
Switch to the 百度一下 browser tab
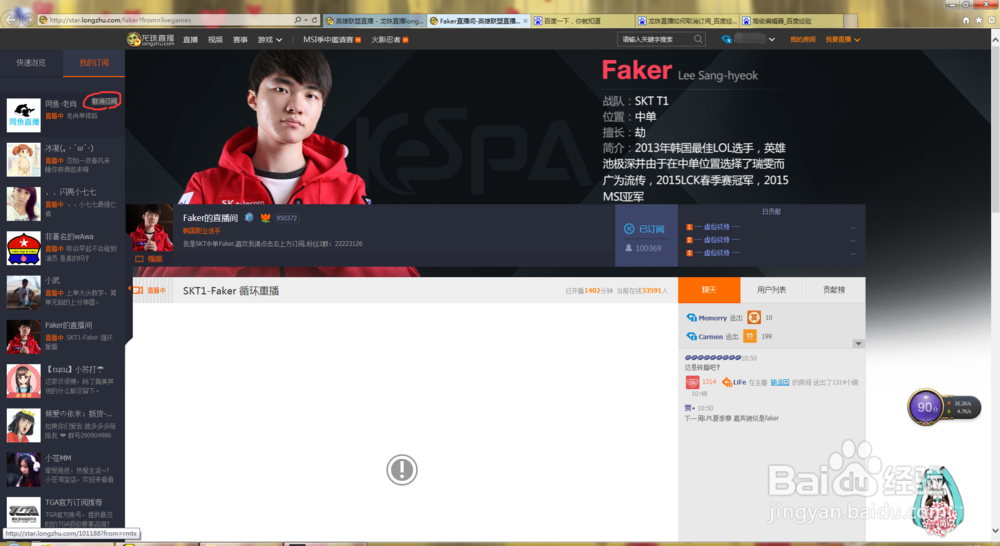(x=583, y=21)
